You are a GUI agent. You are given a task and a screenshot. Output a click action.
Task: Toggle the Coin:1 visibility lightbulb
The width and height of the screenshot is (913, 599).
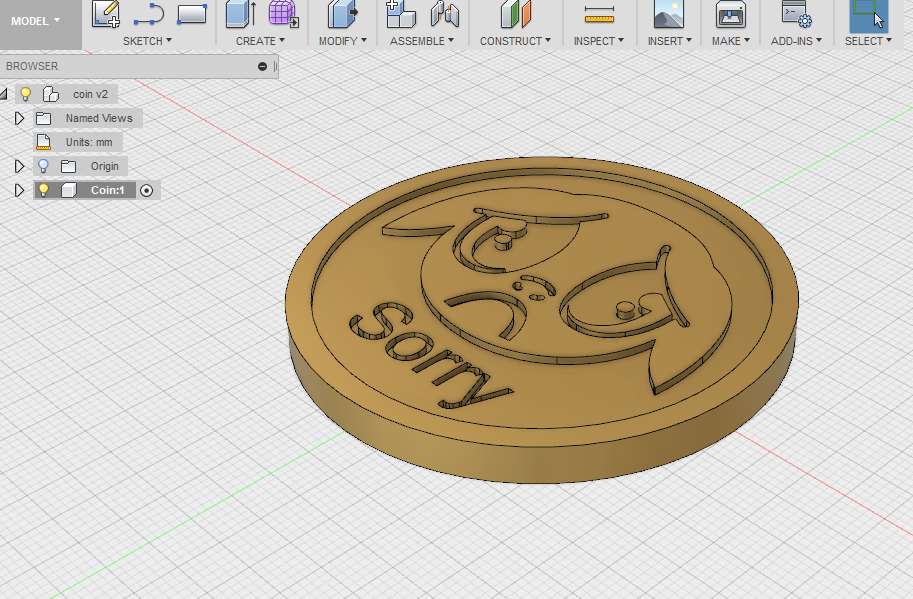[x=43, y=190]
